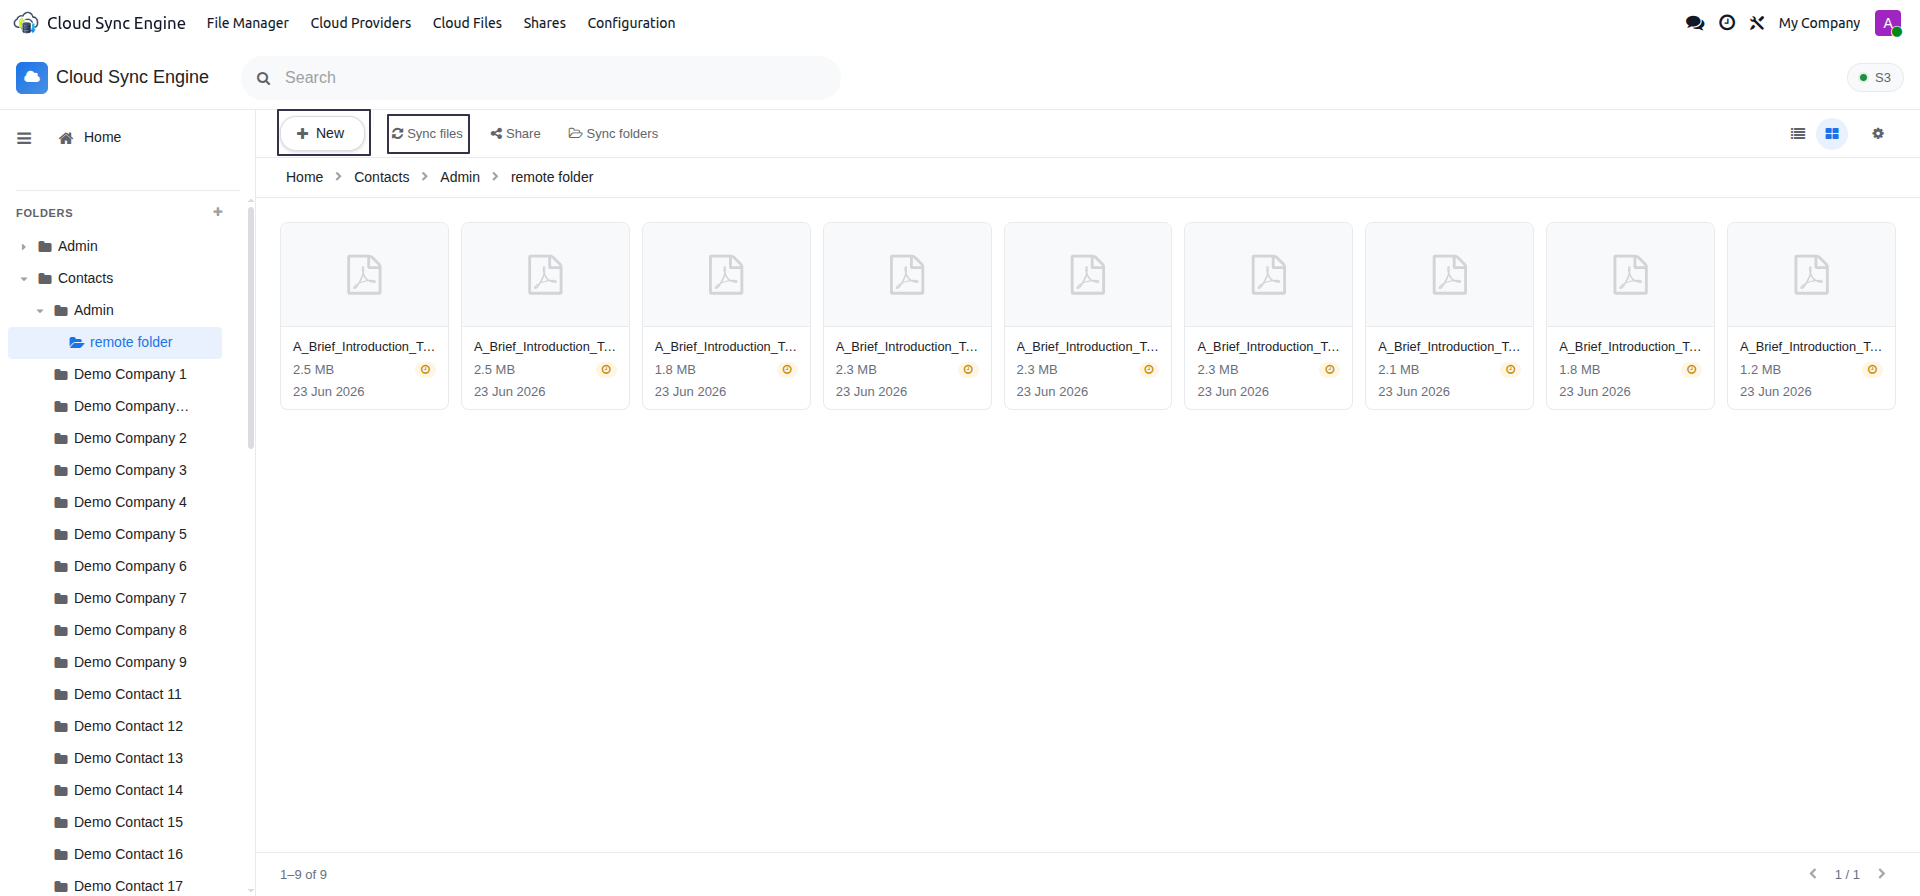Switch to grid view
The width and height of the screenshot is (1920, 896).
tap(1832, 134)
